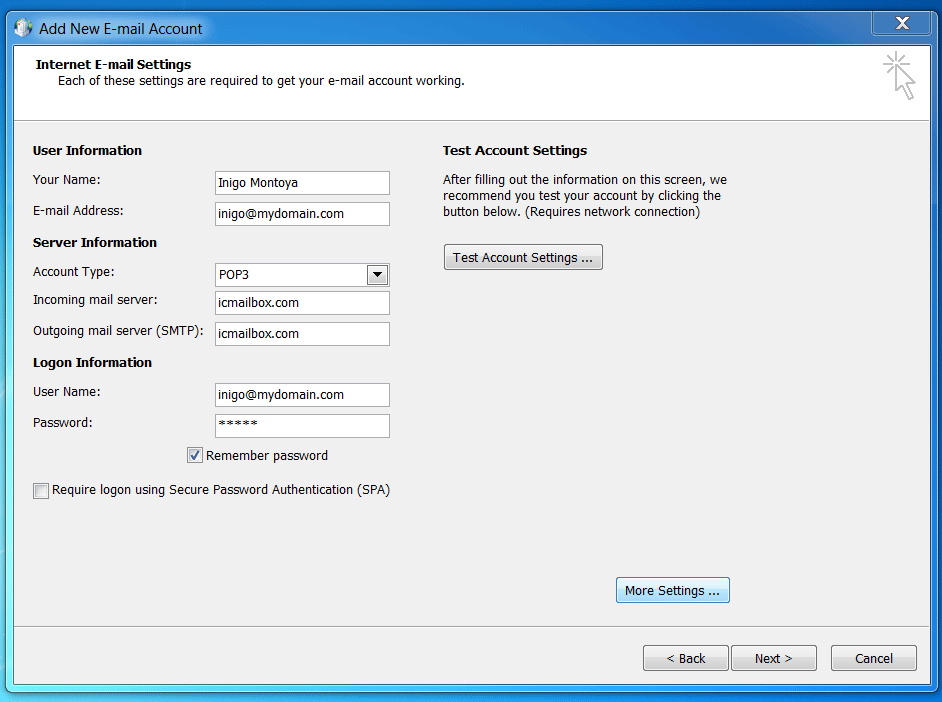Click the POP3 text in Account Type box

(x=232, y=275)
